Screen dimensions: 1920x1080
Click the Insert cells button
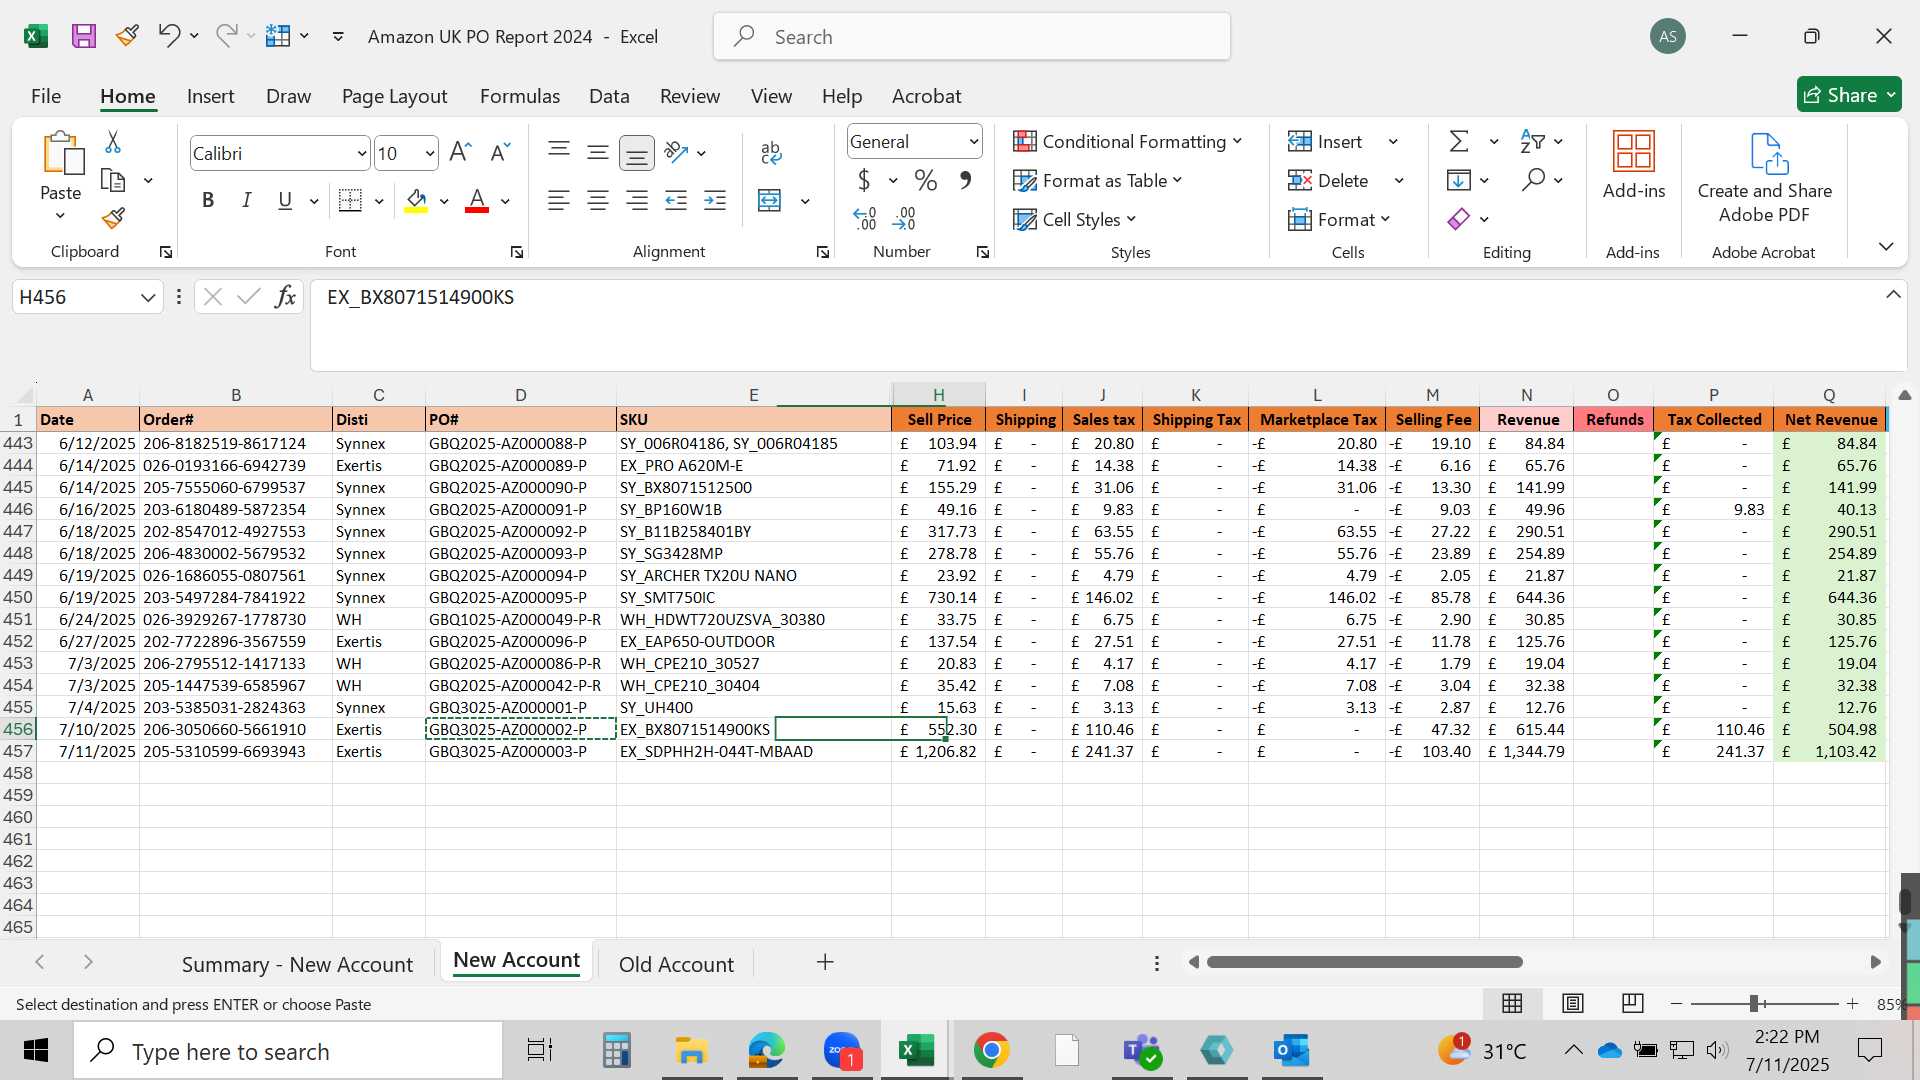pyautogui.click(x=1326, y=142)
